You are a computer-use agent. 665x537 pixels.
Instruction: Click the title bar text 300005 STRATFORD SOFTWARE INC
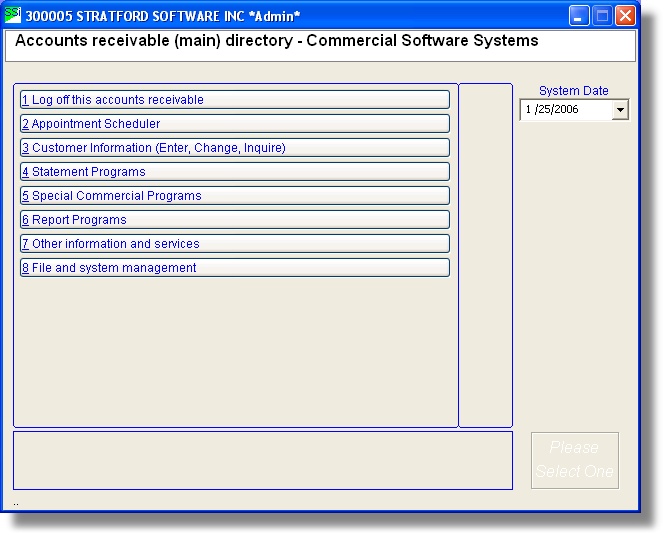point(135,16)
